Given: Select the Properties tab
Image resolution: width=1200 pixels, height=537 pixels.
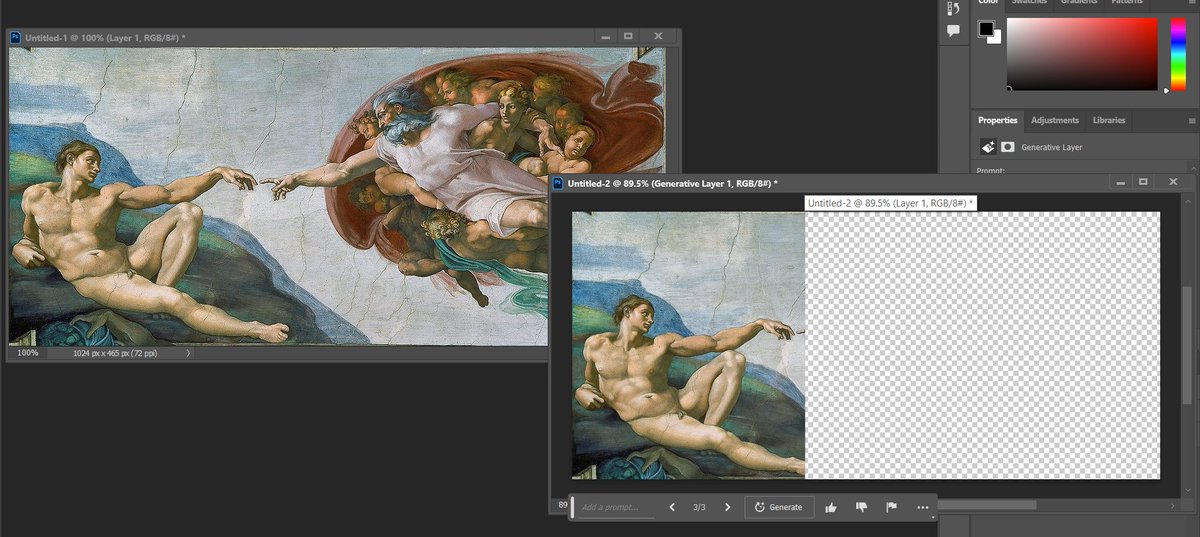Looking at the screenshot, I should click(997, 120).
